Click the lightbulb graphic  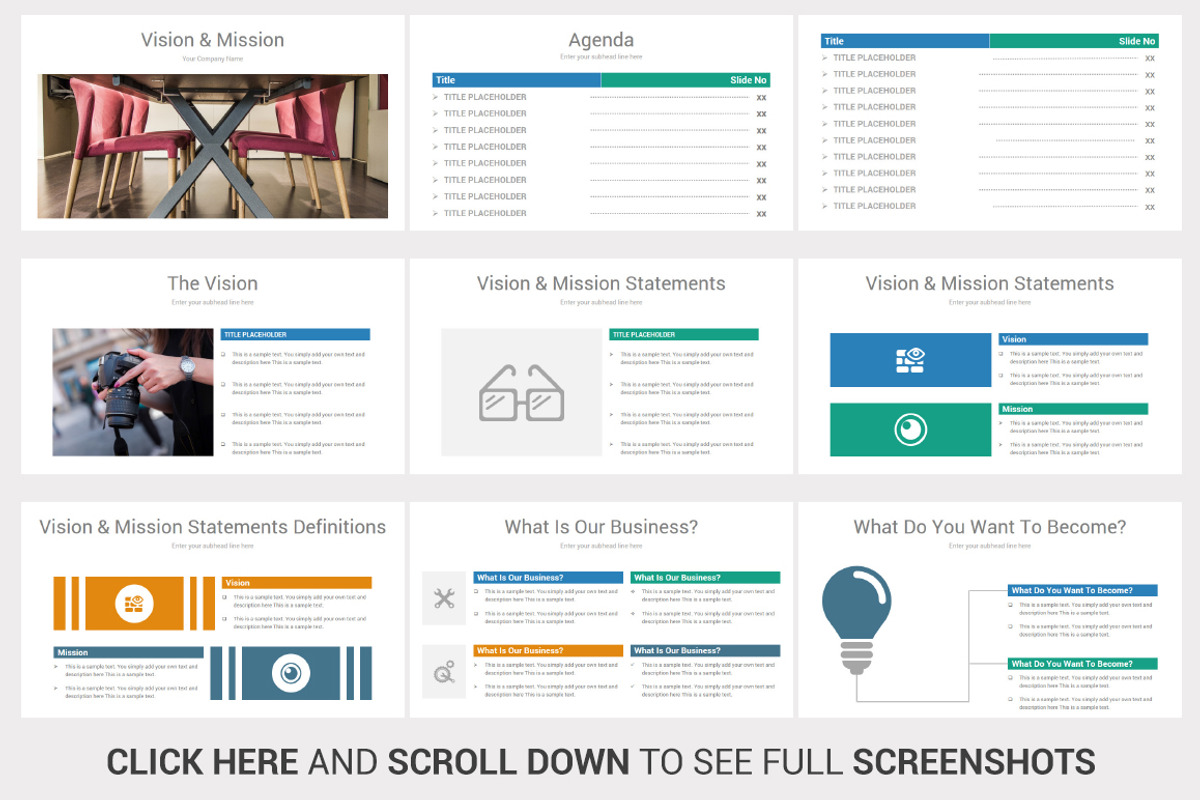[856, 619]
